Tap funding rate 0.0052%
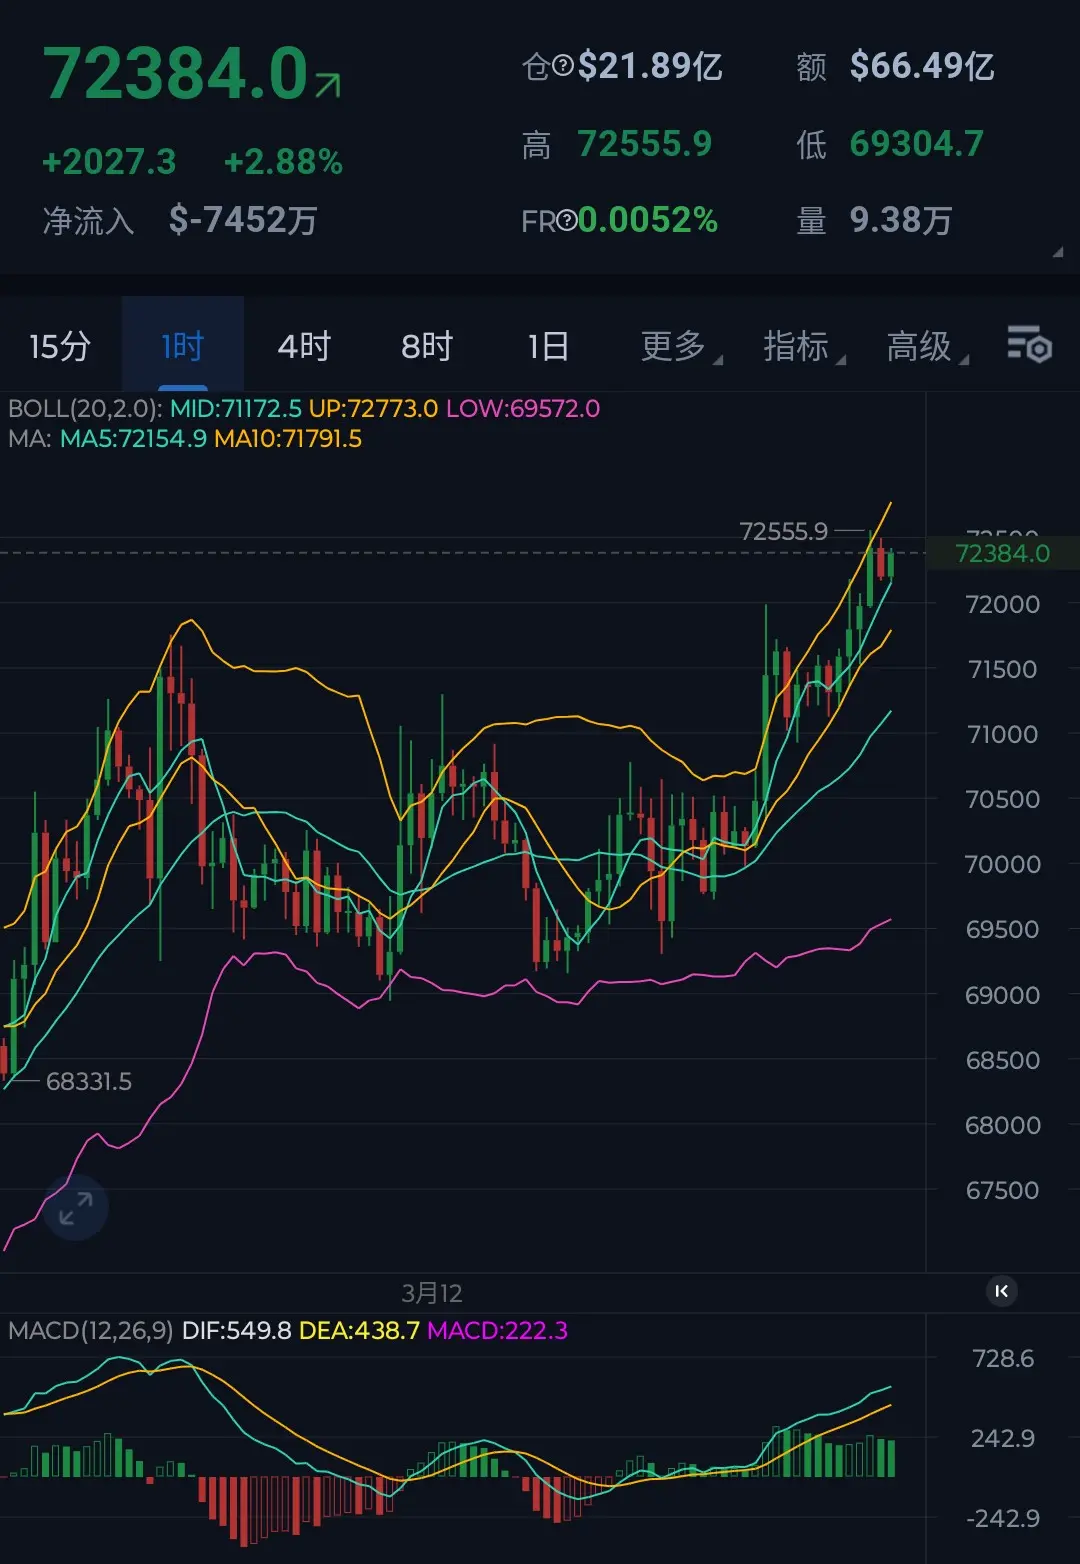This screenshot has width=1080, height=1564. pos(648,220)
